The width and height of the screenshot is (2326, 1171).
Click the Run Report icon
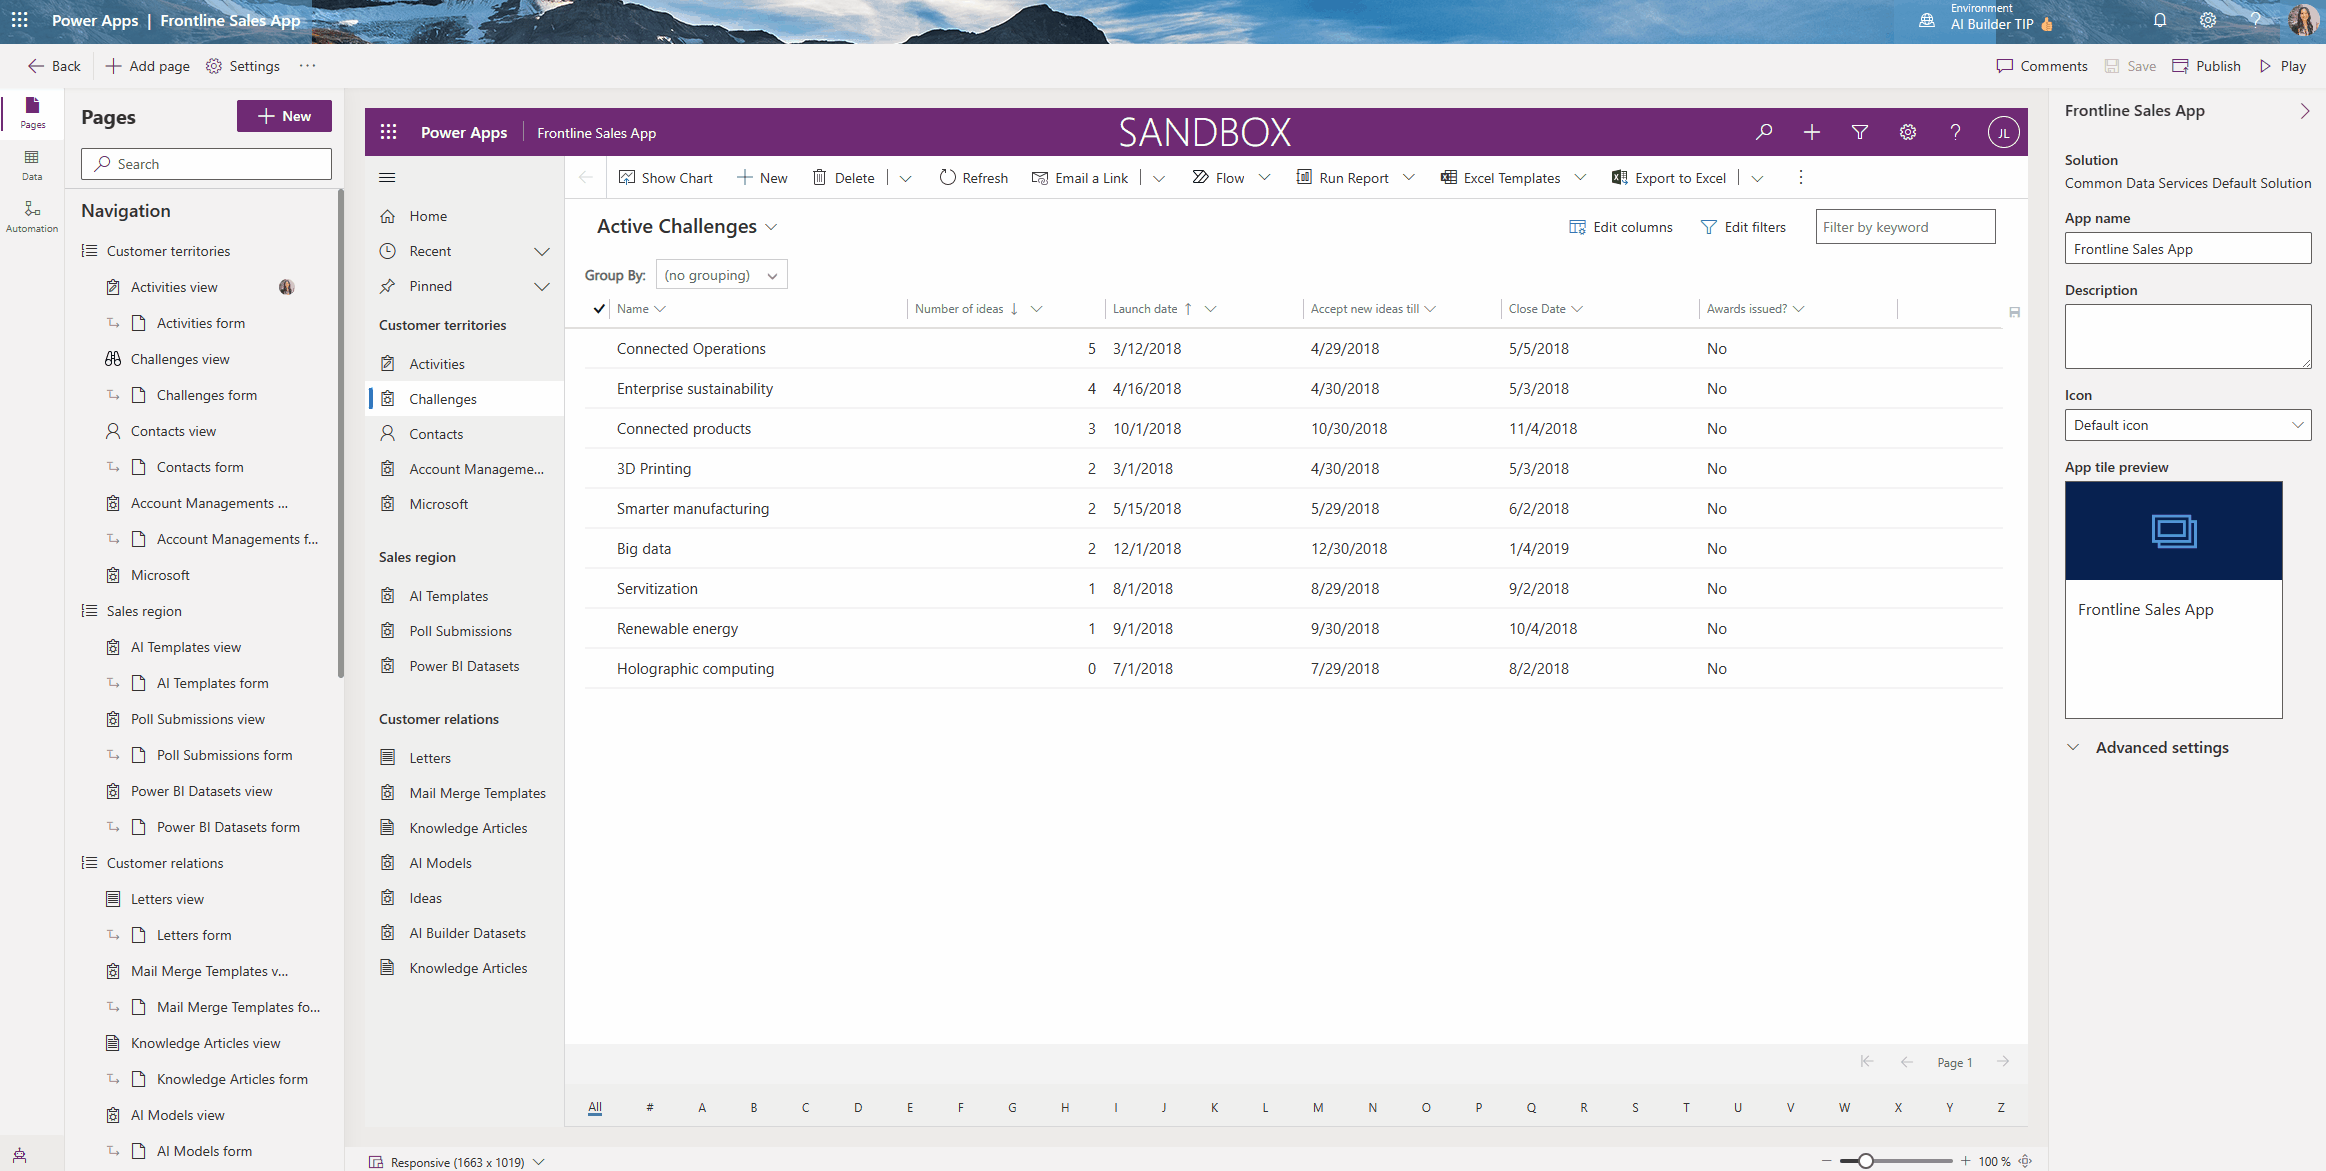(1303, 177)
